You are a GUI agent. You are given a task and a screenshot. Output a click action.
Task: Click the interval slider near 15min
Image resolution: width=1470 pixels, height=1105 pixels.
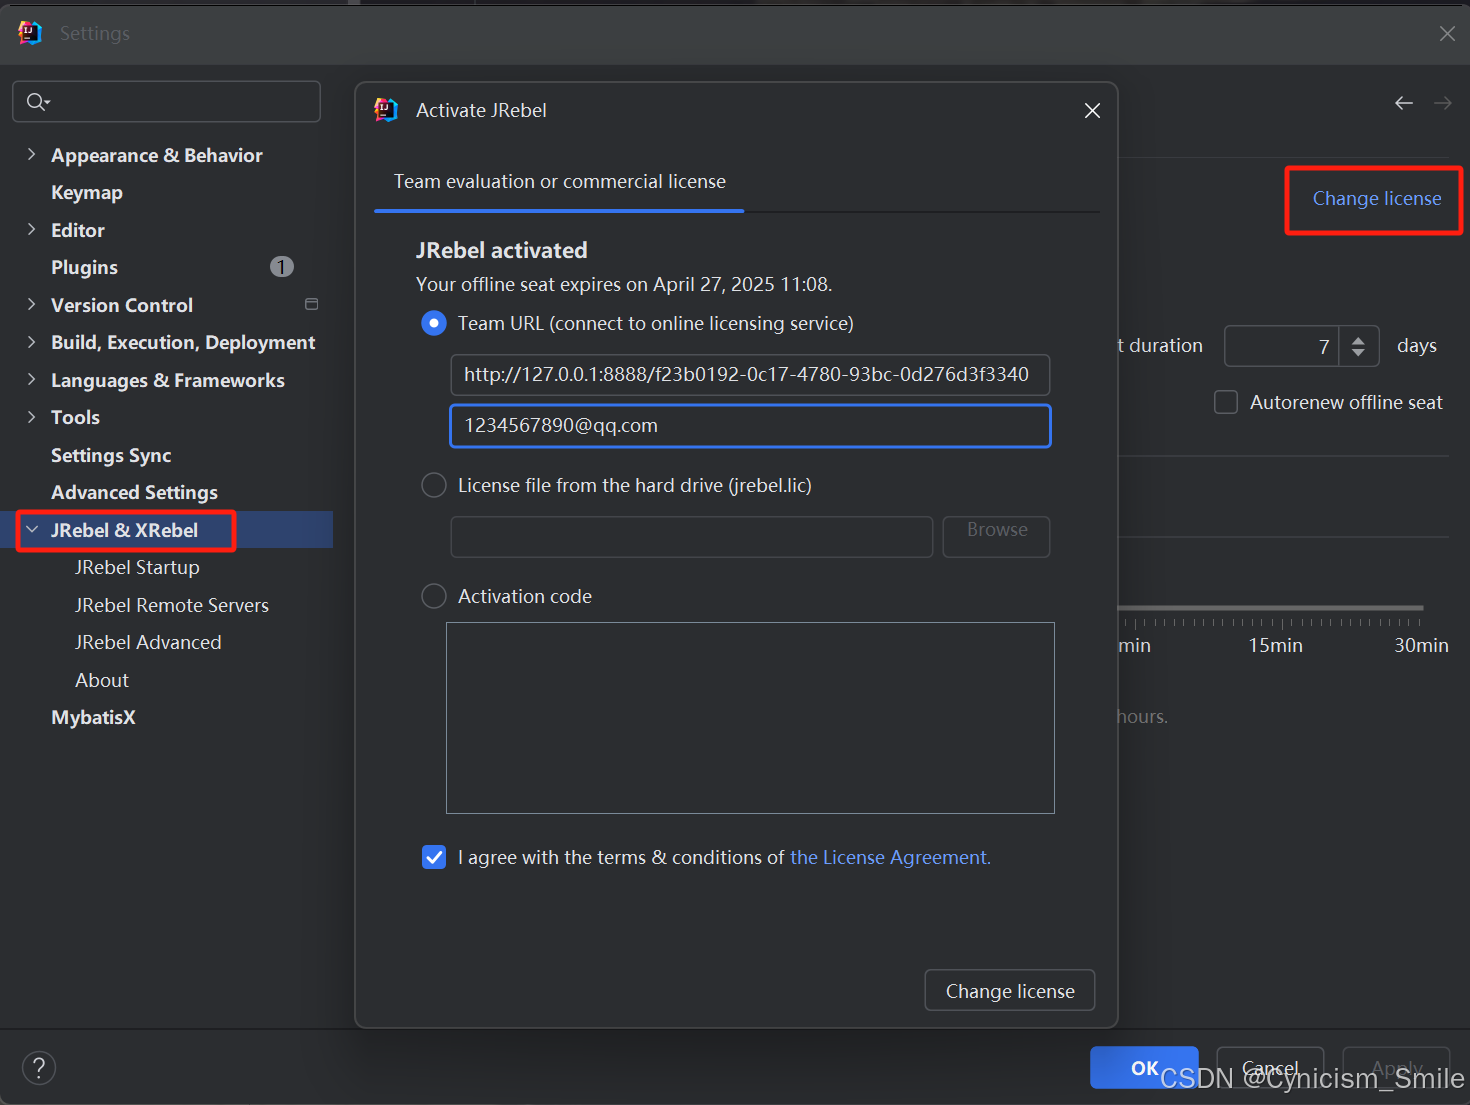[x=1275, y=608]
